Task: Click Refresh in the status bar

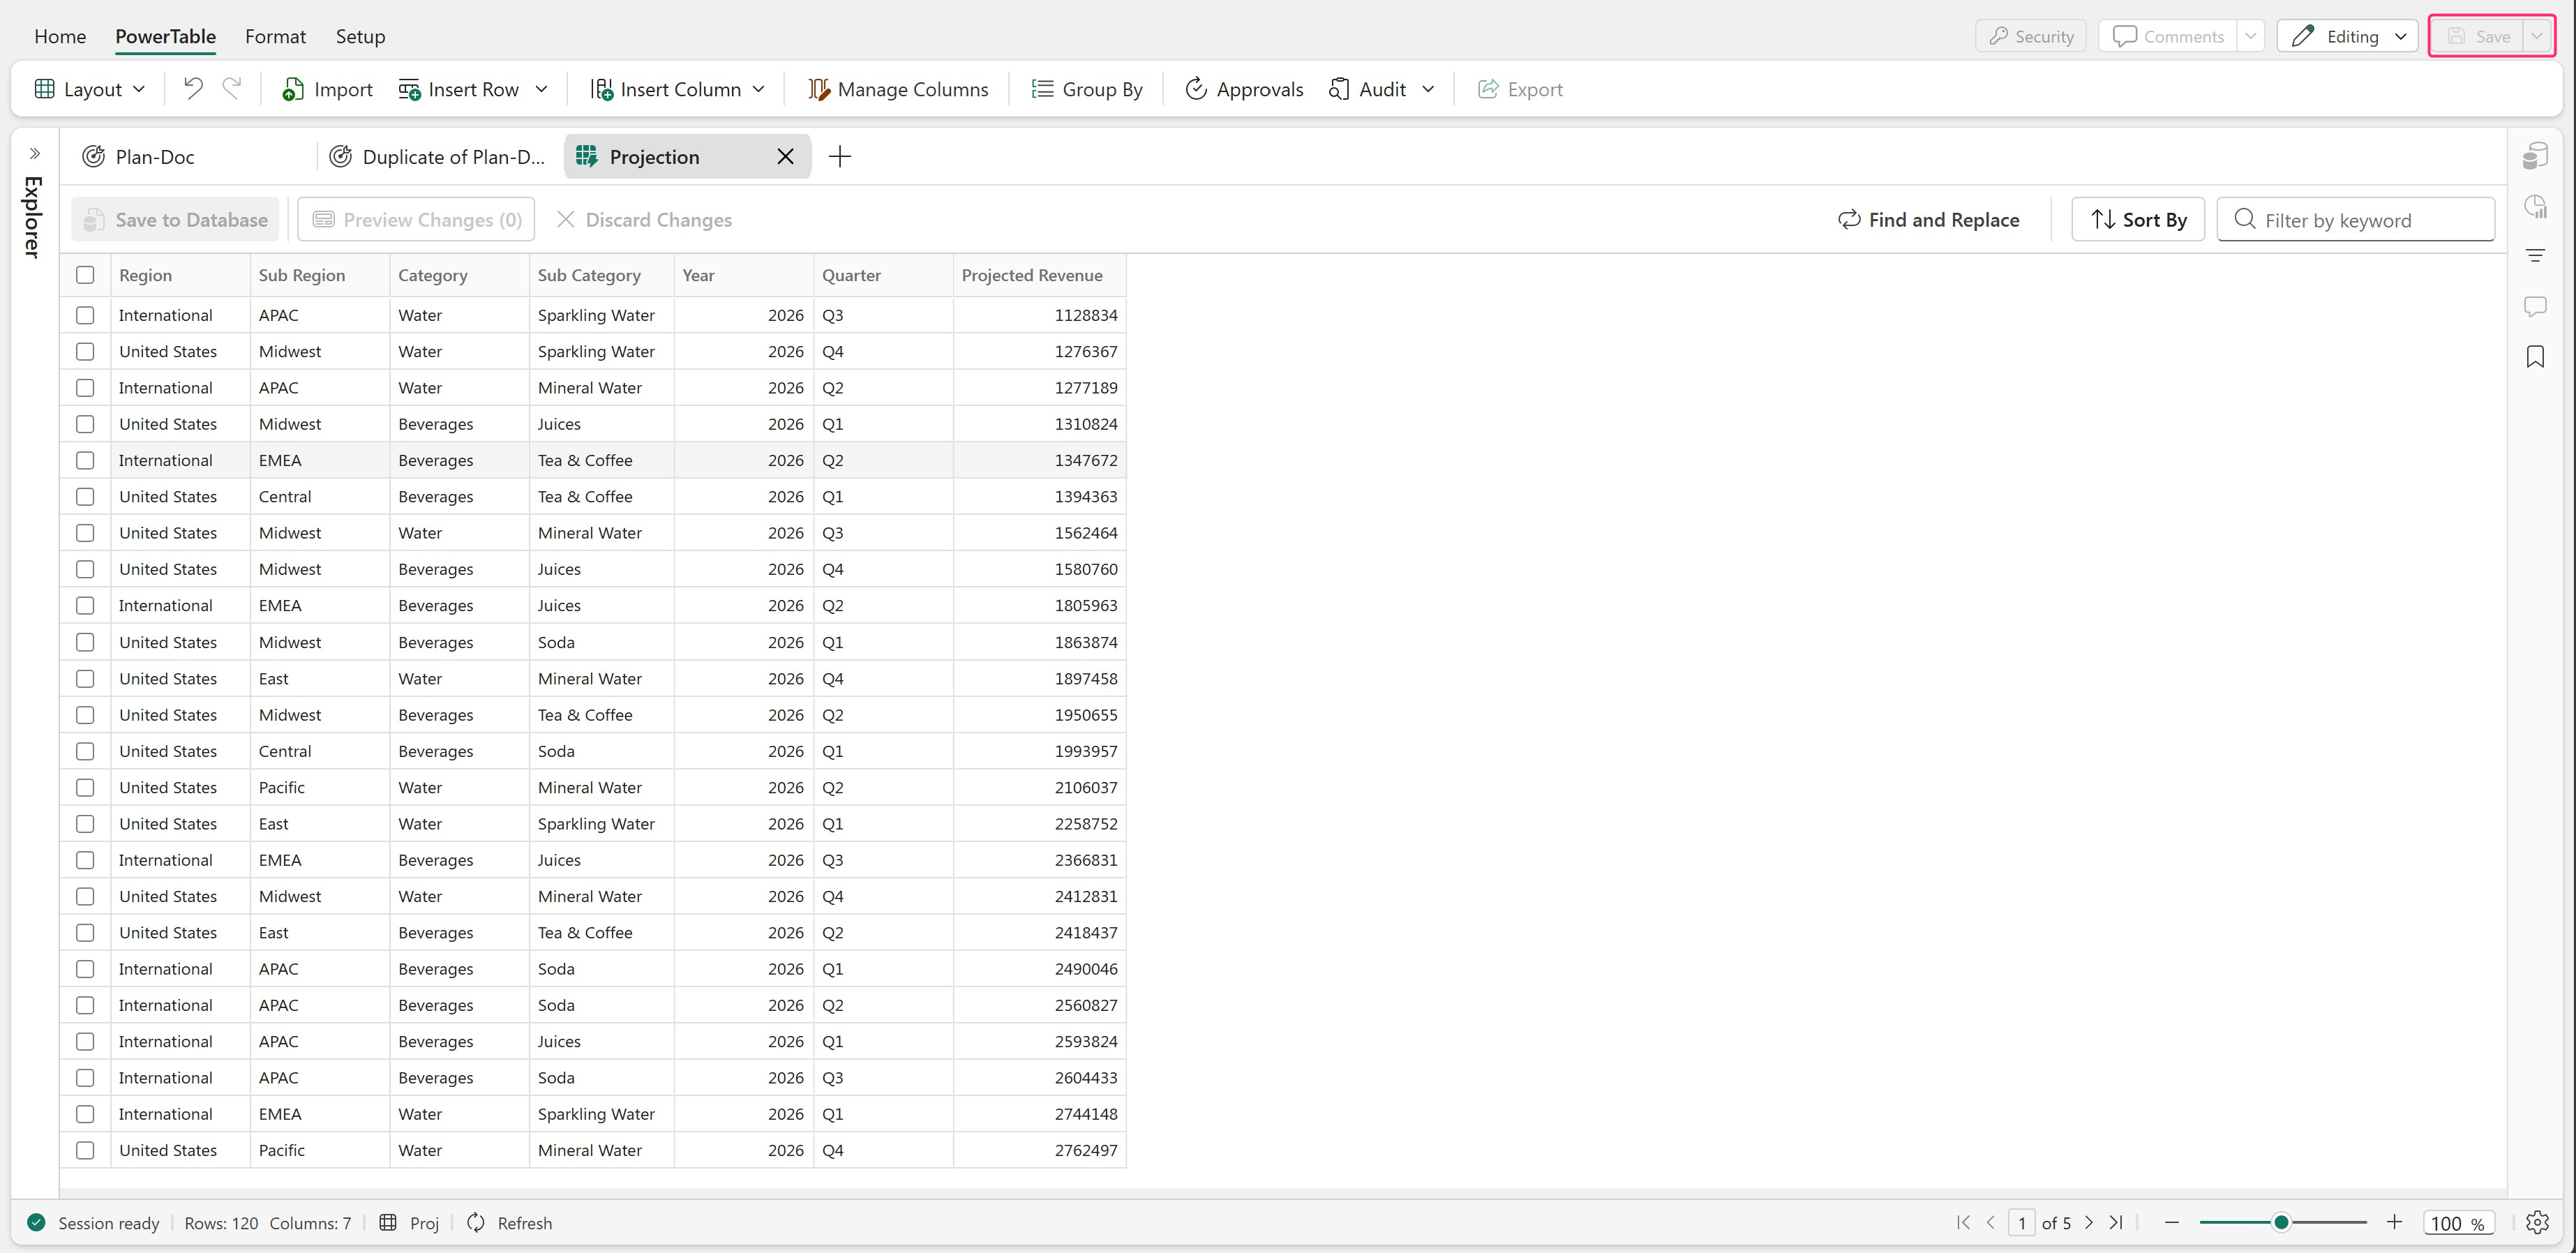Action: (510, 1223)
